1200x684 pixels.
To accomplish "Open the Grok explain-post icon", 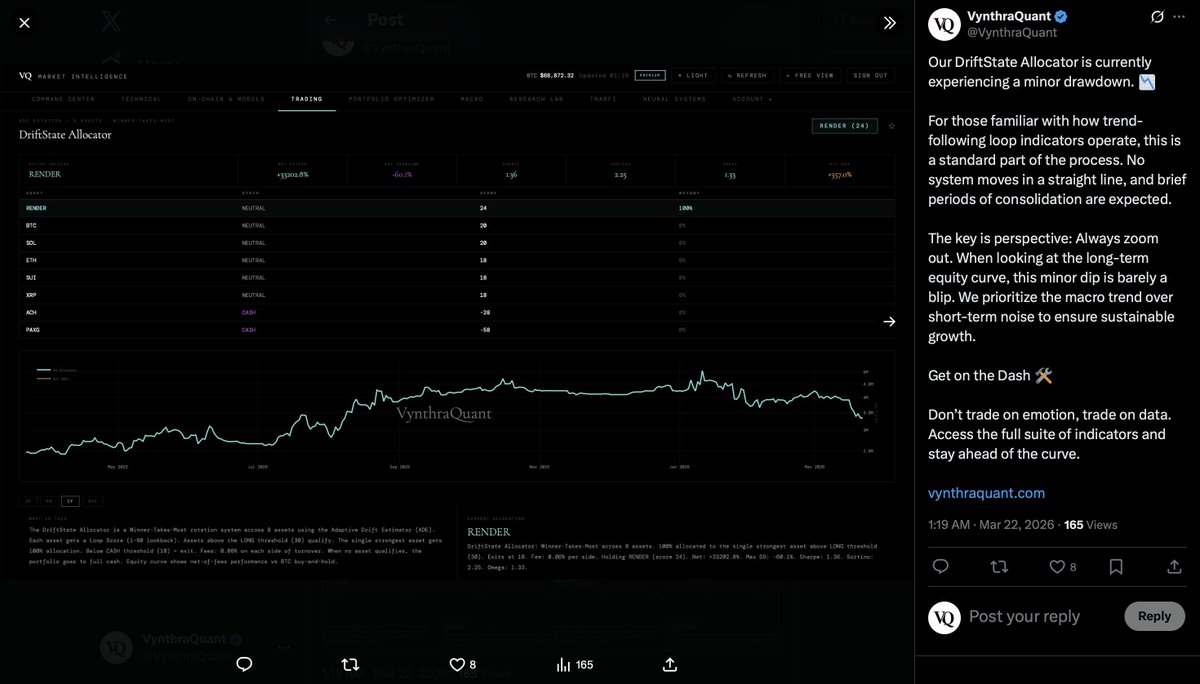I will pos(1157,17).
